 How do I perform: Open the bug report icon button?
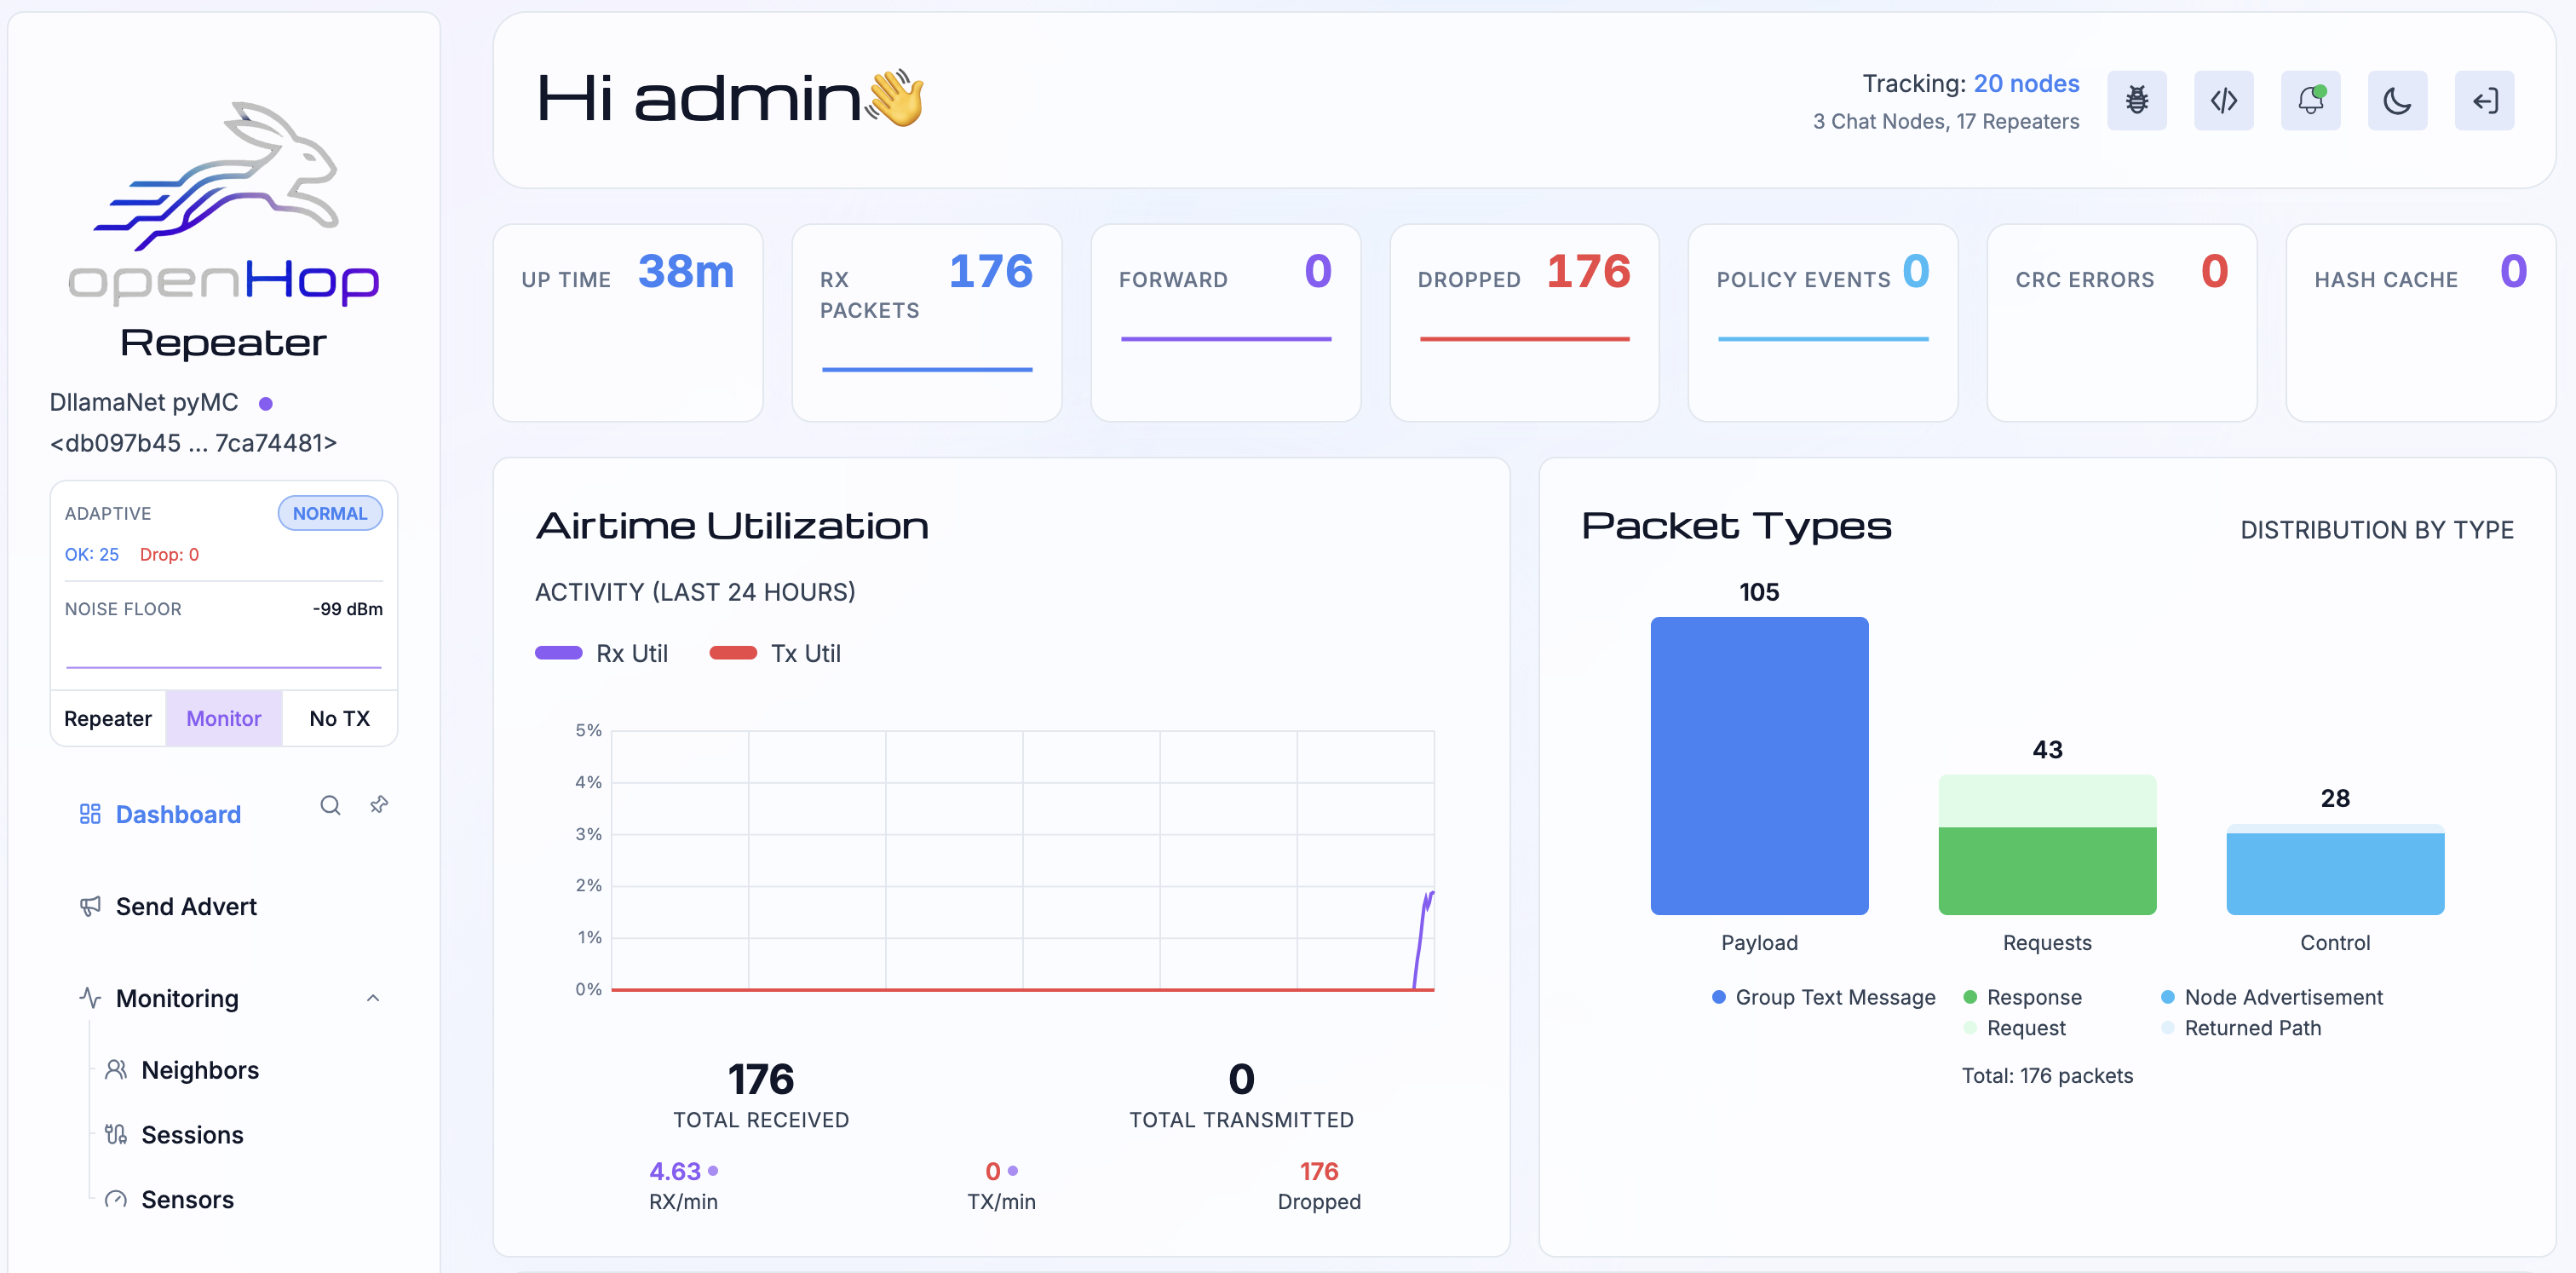(x=2136, y=100)
